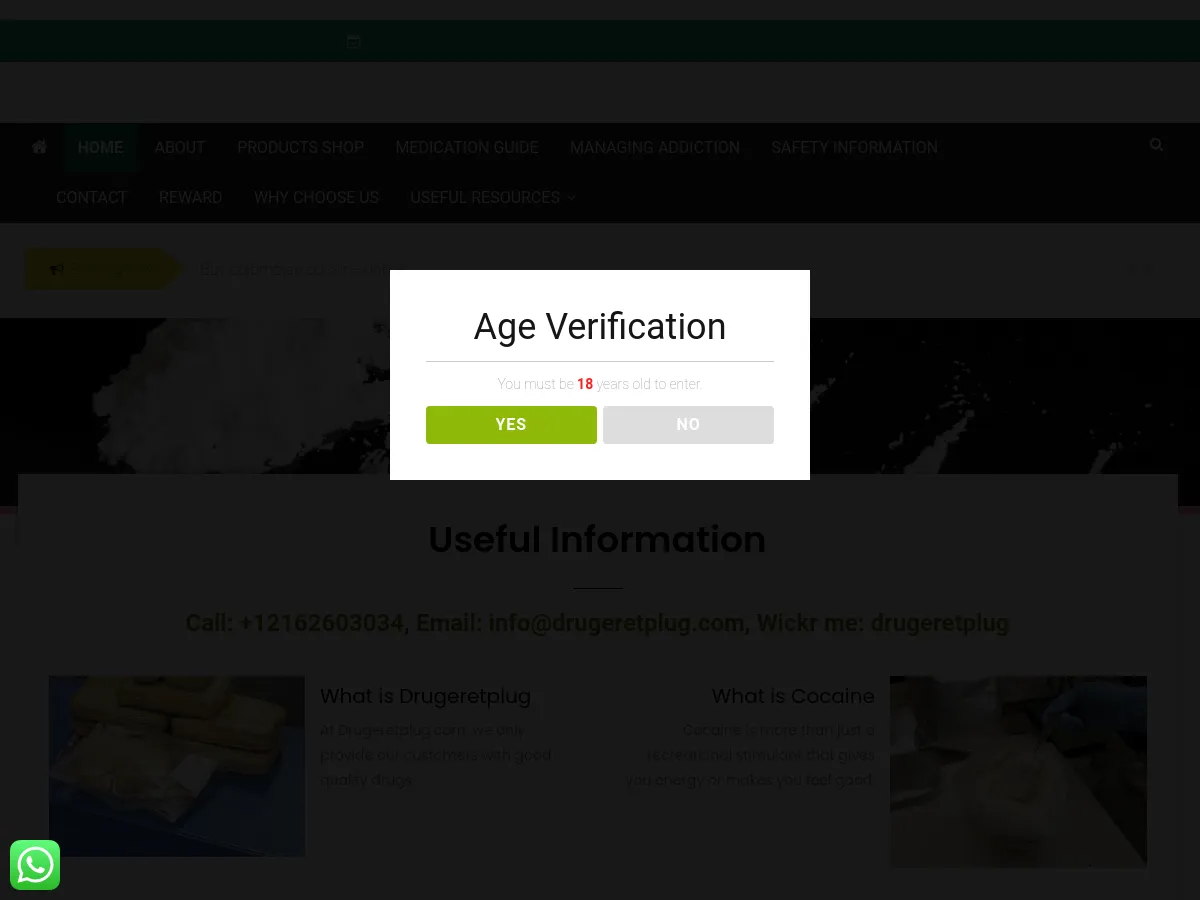Select the REWARD menu item
The height and width of the screenshot is (900, 1200).
coord(190,198)
